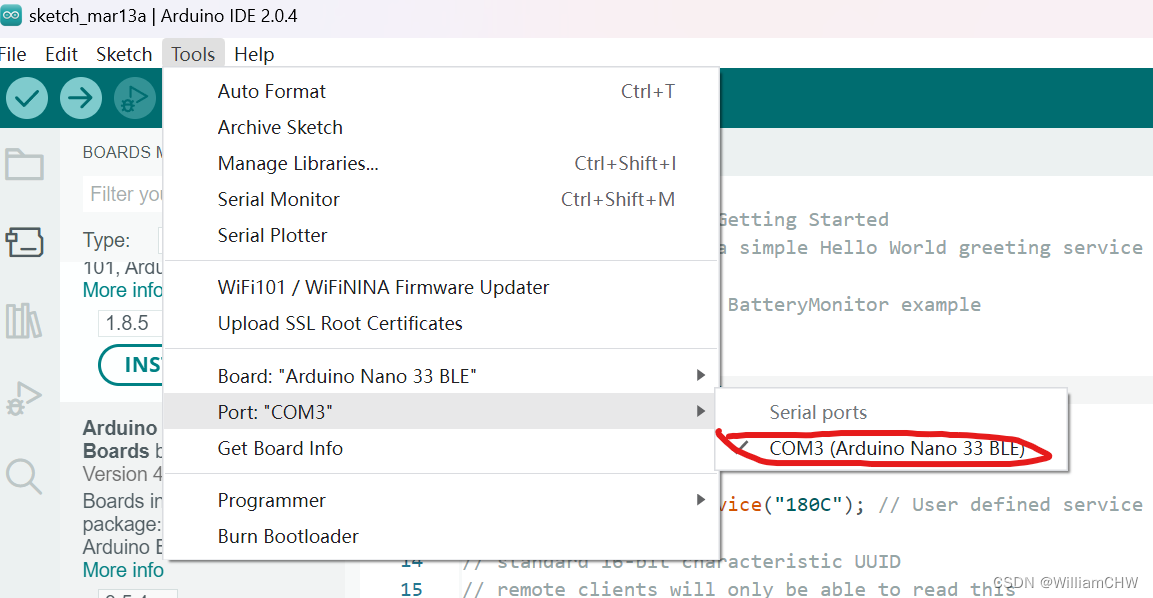Open the Search magnifier sidebar icon
This screenshot has height=598, width=1153.
point(24,477)
